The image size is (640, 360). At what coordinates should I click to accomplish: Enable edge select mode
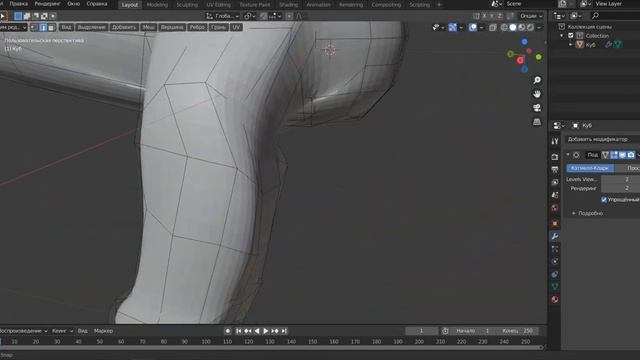point(43,27)
